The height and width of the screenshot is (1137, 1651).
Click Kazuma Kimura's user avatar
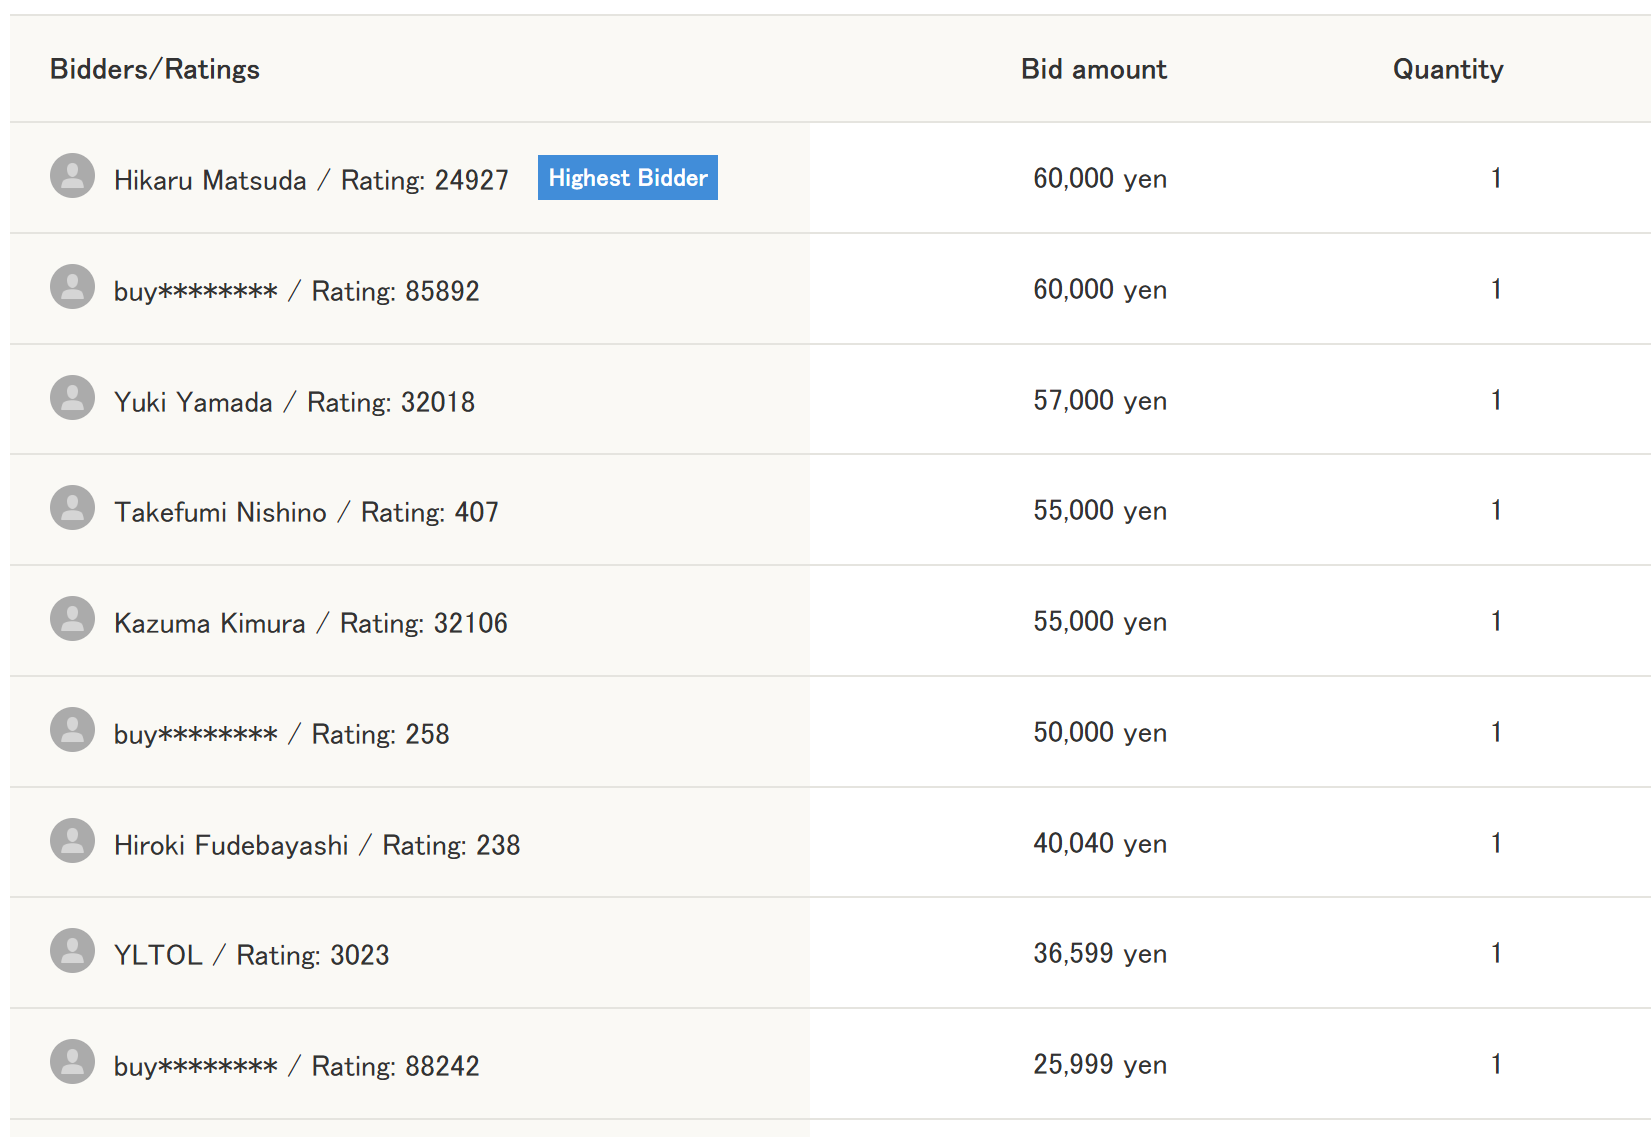tap(72, 619)
